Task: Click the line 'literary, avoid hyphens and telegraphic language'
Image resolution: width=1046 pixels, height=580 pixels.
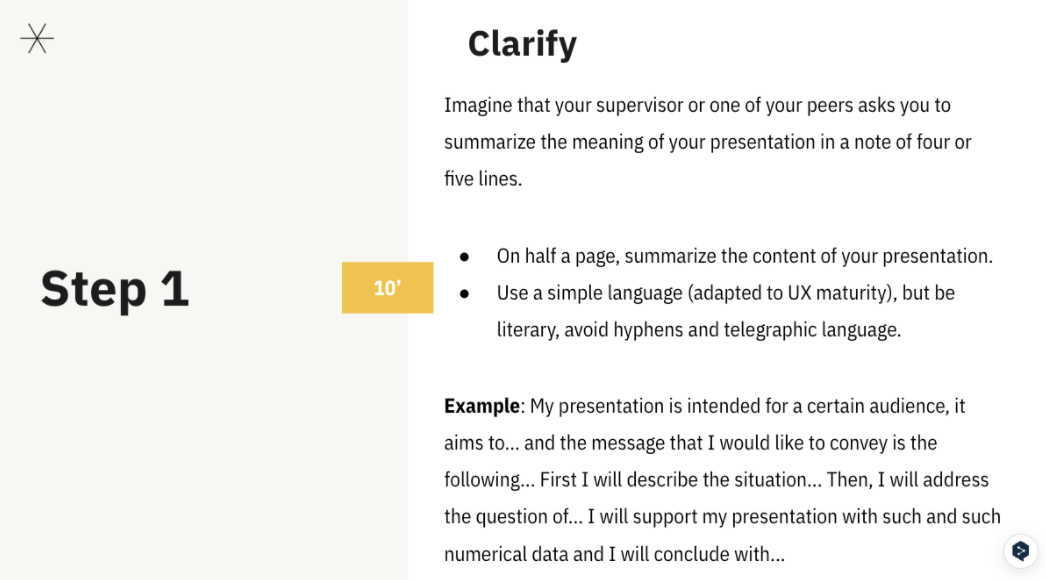Action: pos(699,330)
